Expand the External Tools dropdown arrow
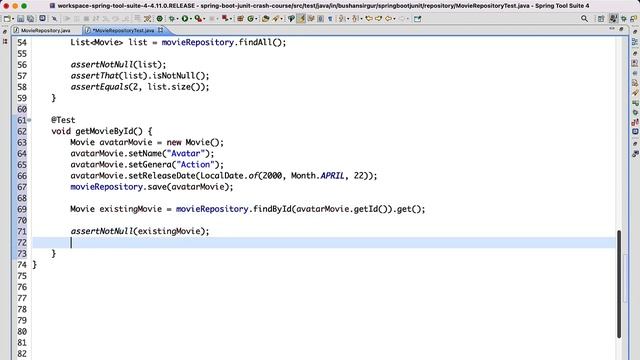The width and height of the screenshot is (640, 360). (x=204, y=19)
